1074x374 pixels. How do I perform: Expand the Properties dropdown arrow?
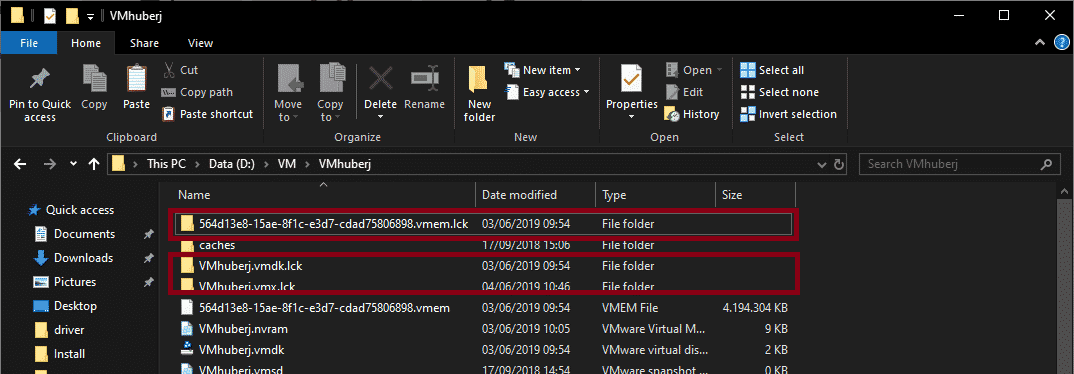(632, 117)
